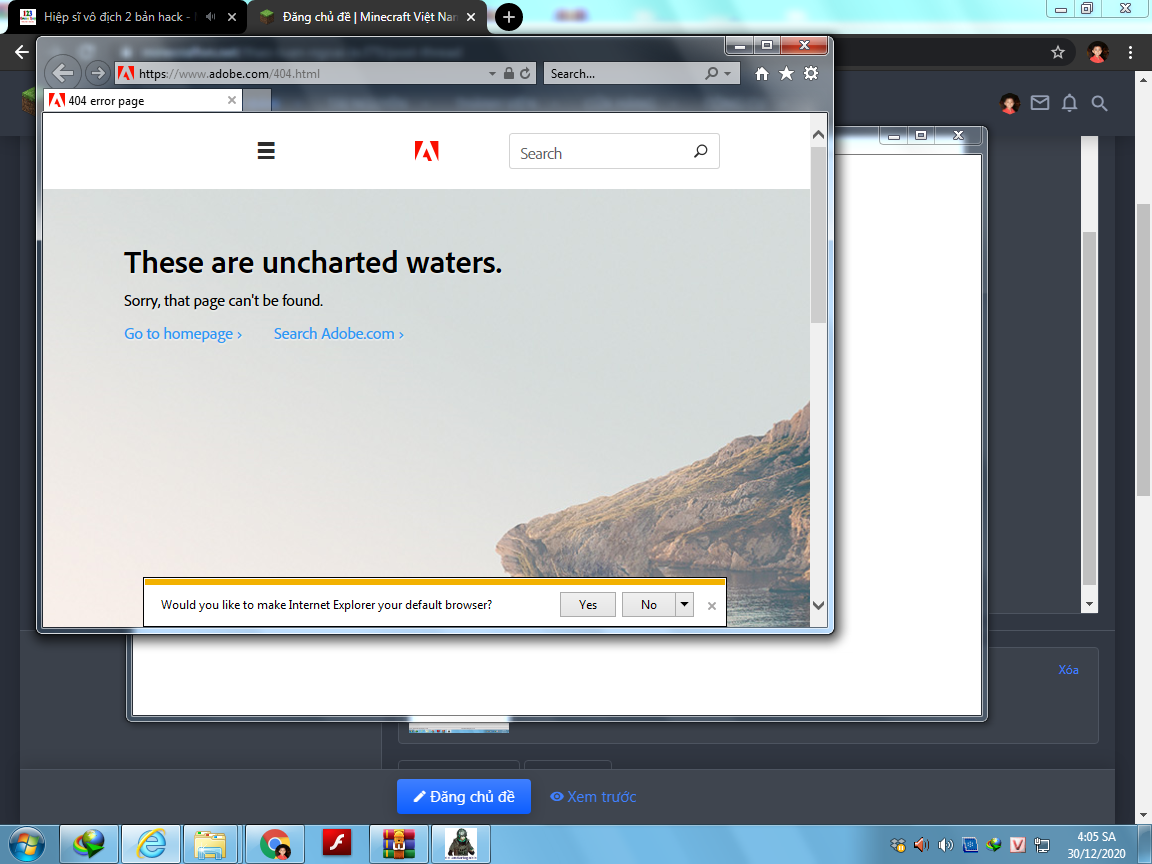Open forum search icon
1152x864 pixels.
(x=1099, y=104)
